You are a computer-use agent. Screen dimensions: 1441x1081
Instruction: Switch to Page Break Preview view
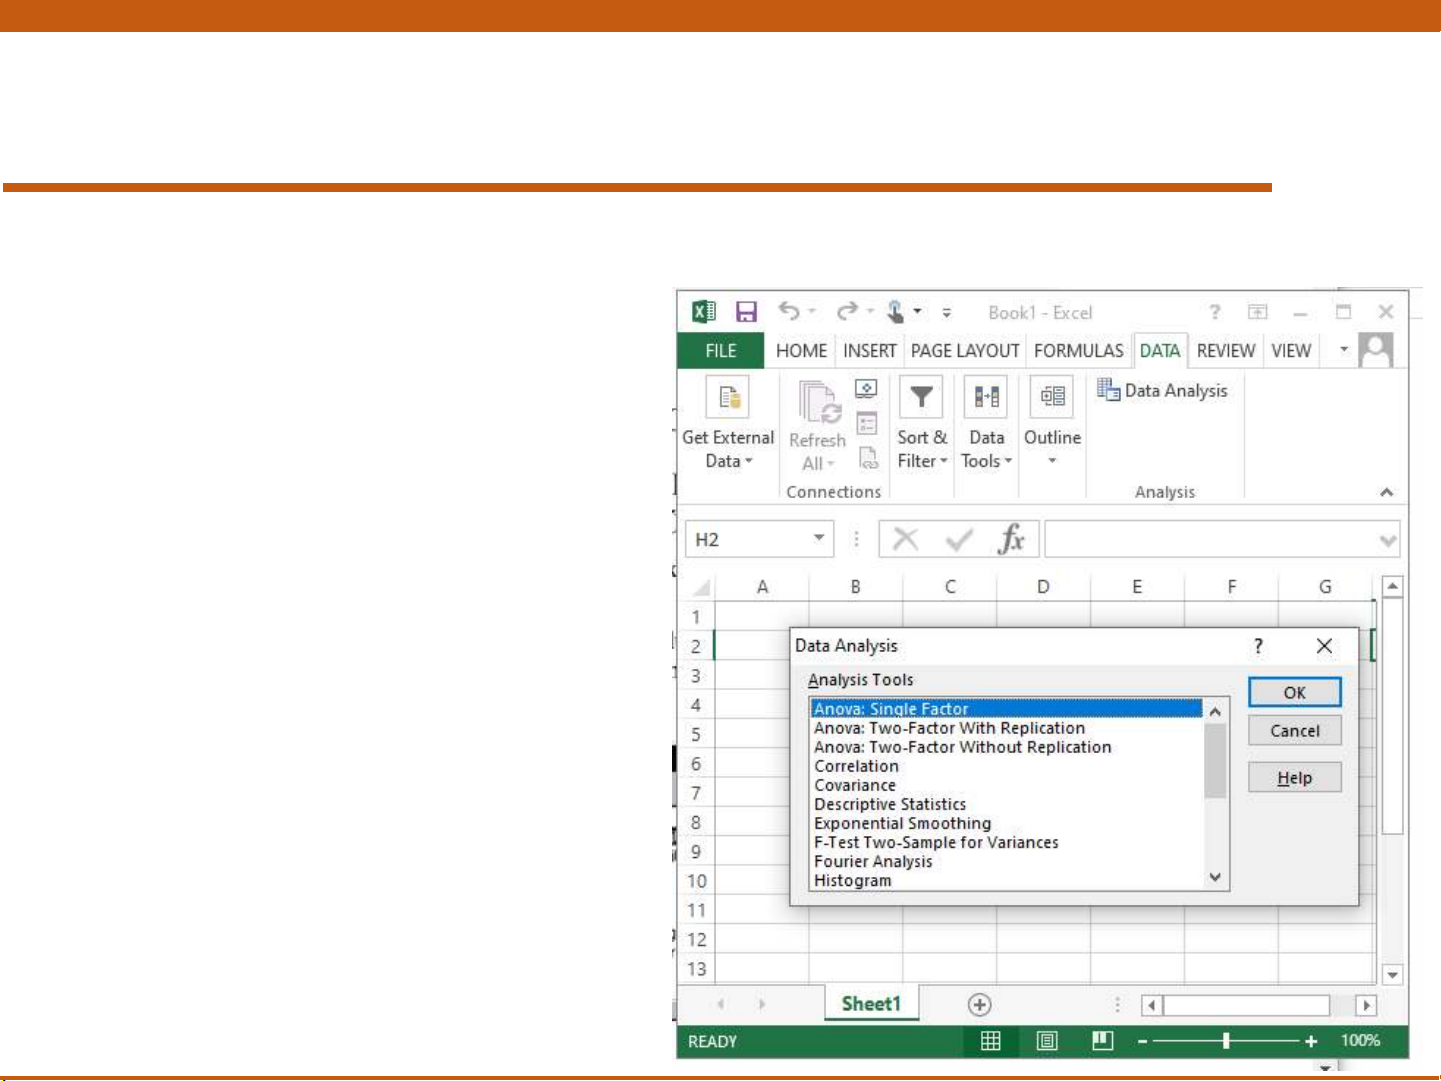click(x=1102, y=1041)
